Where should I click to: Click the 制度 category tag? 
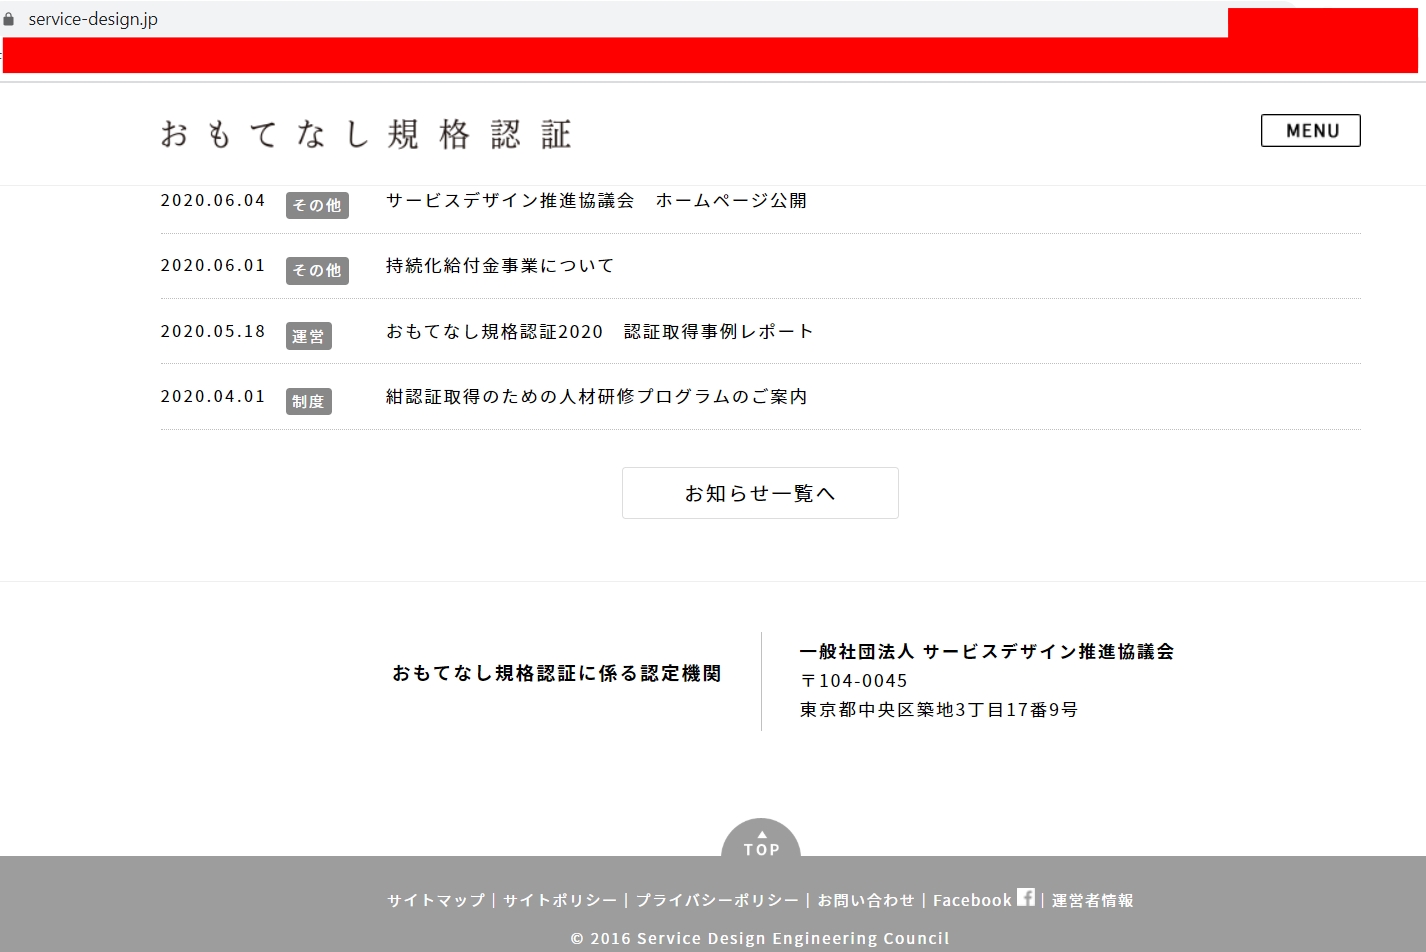pos(308,401)
